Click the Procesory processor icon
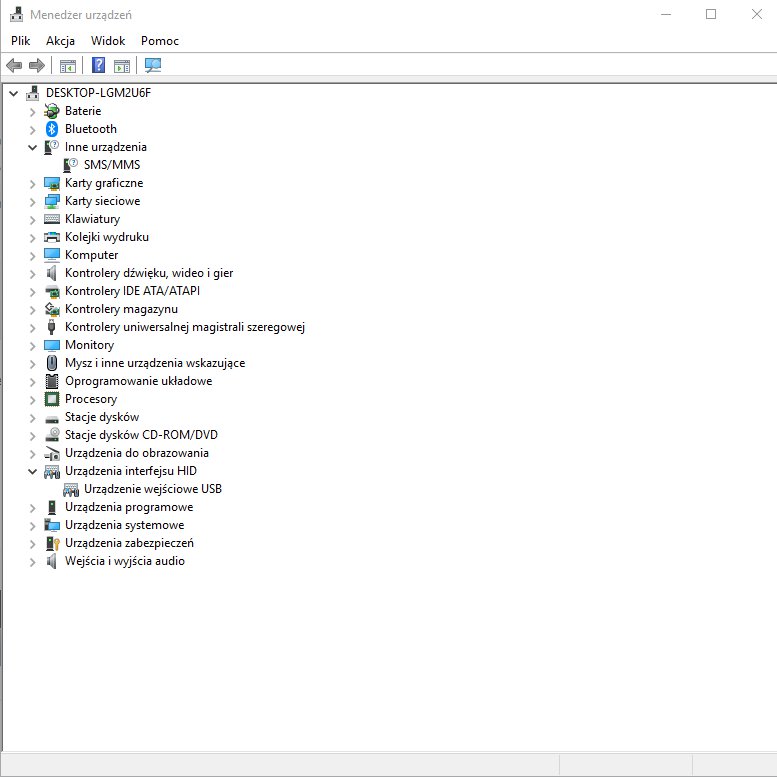 click(52, 399)
